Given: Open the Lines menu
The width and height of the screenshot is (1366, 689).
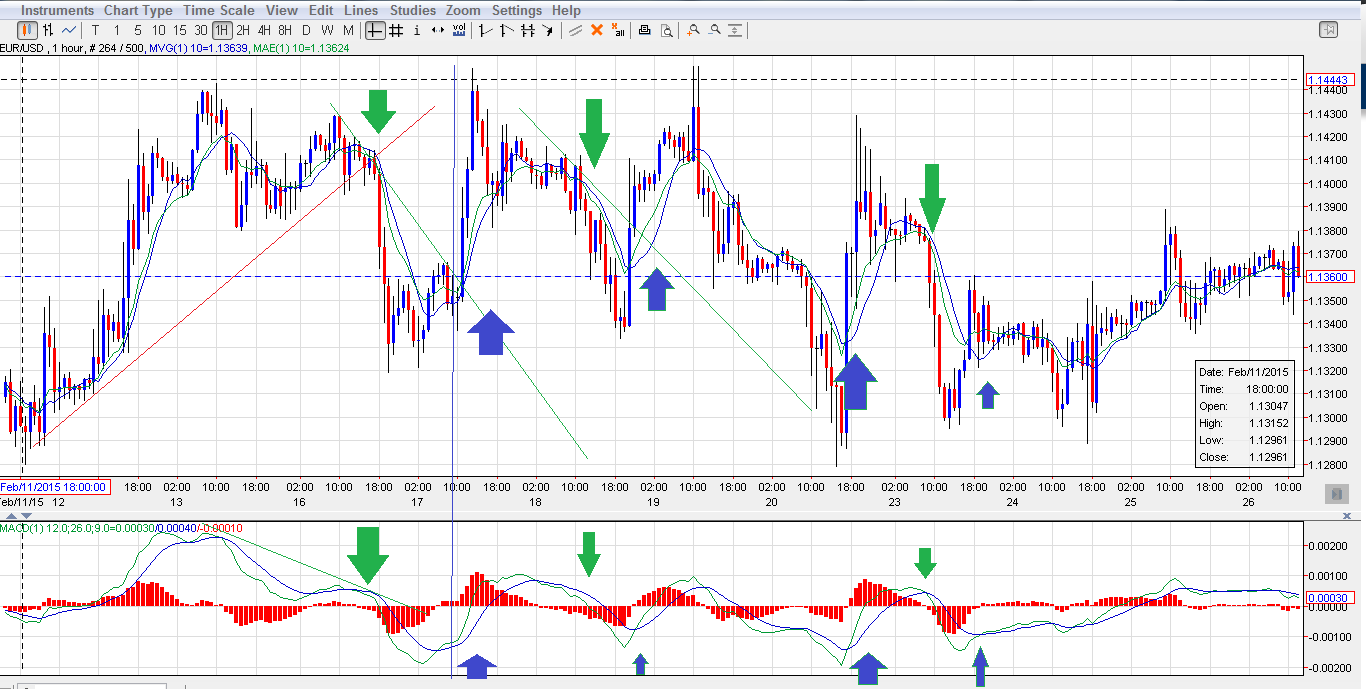Looking at the screenshot, I should 361,10.
